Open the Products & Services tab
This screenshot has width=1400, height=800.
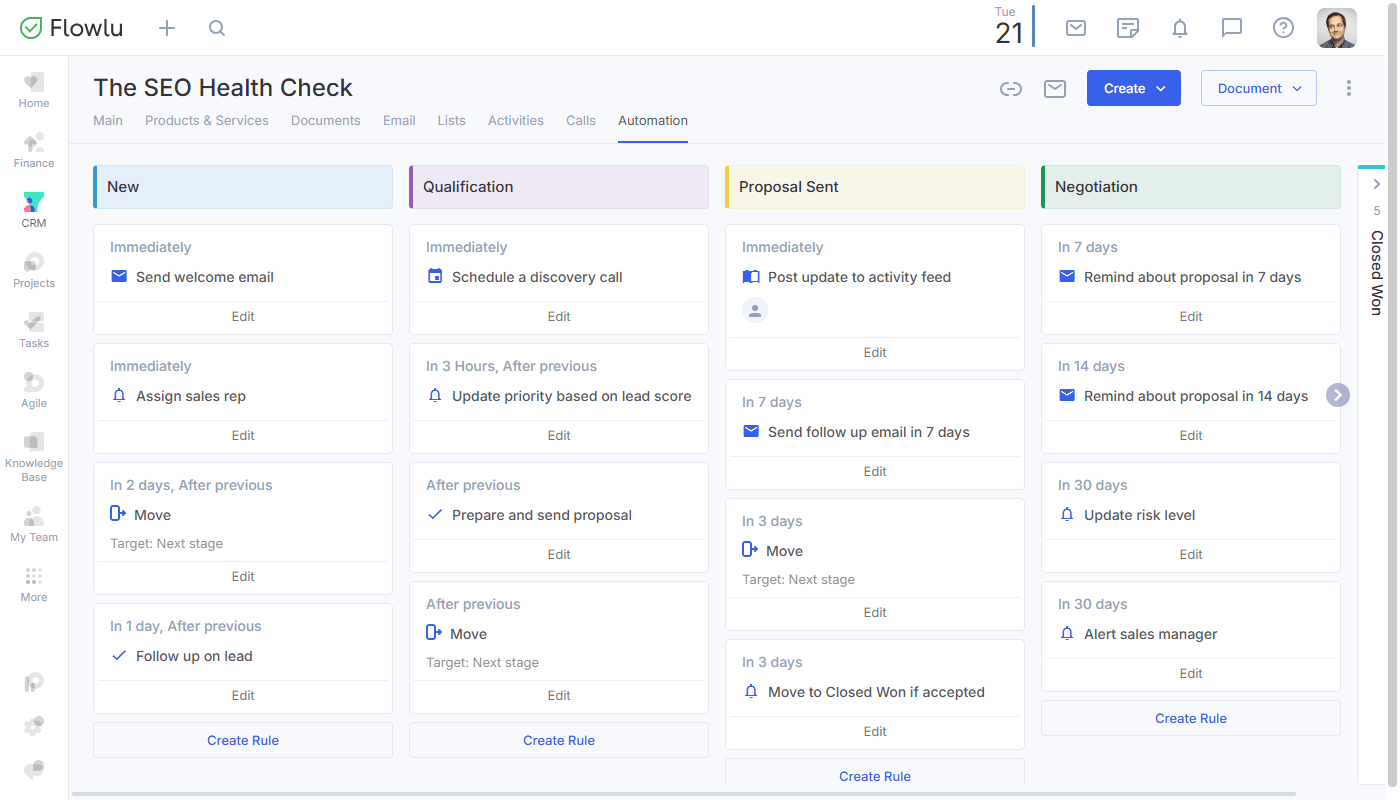206,120
